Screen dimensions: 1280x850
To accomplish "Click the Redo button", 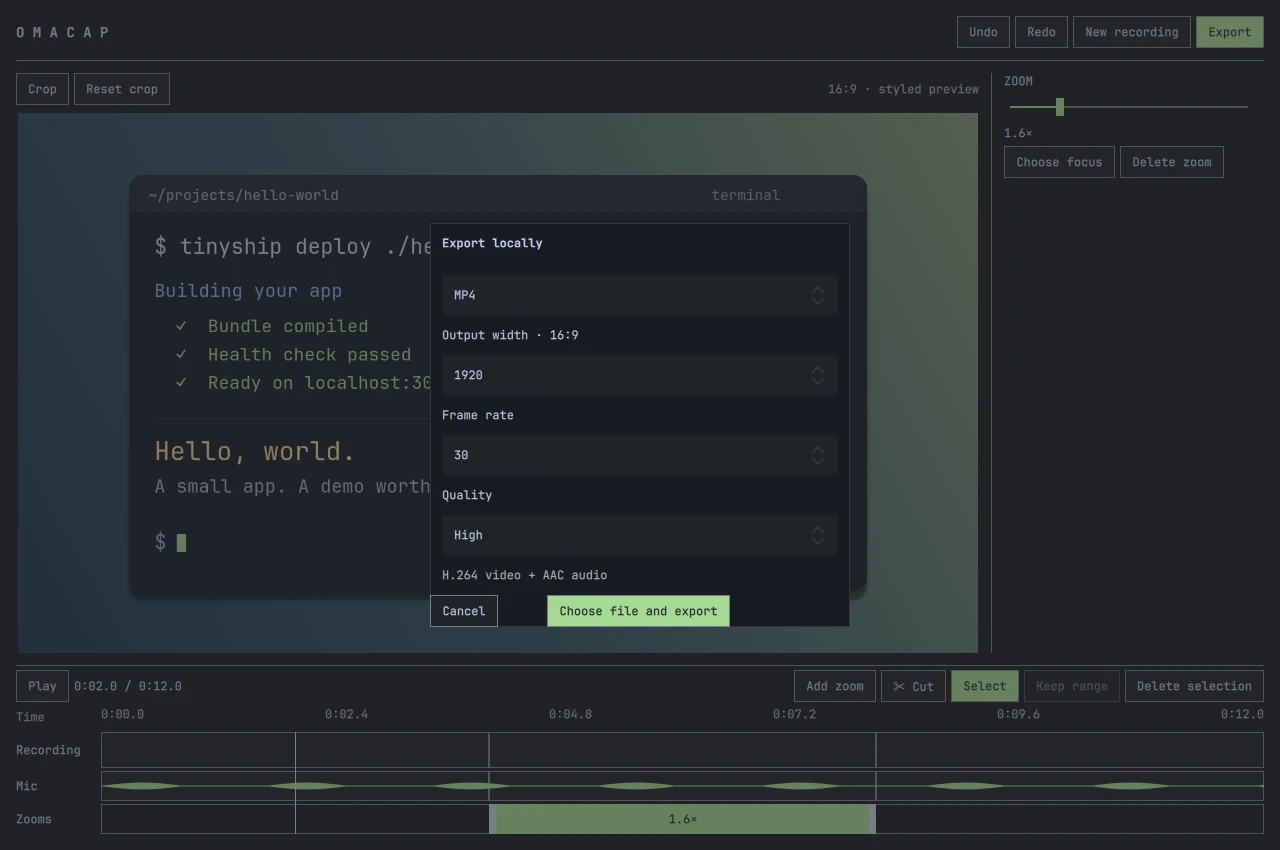I will click(x=1041, y=32).
